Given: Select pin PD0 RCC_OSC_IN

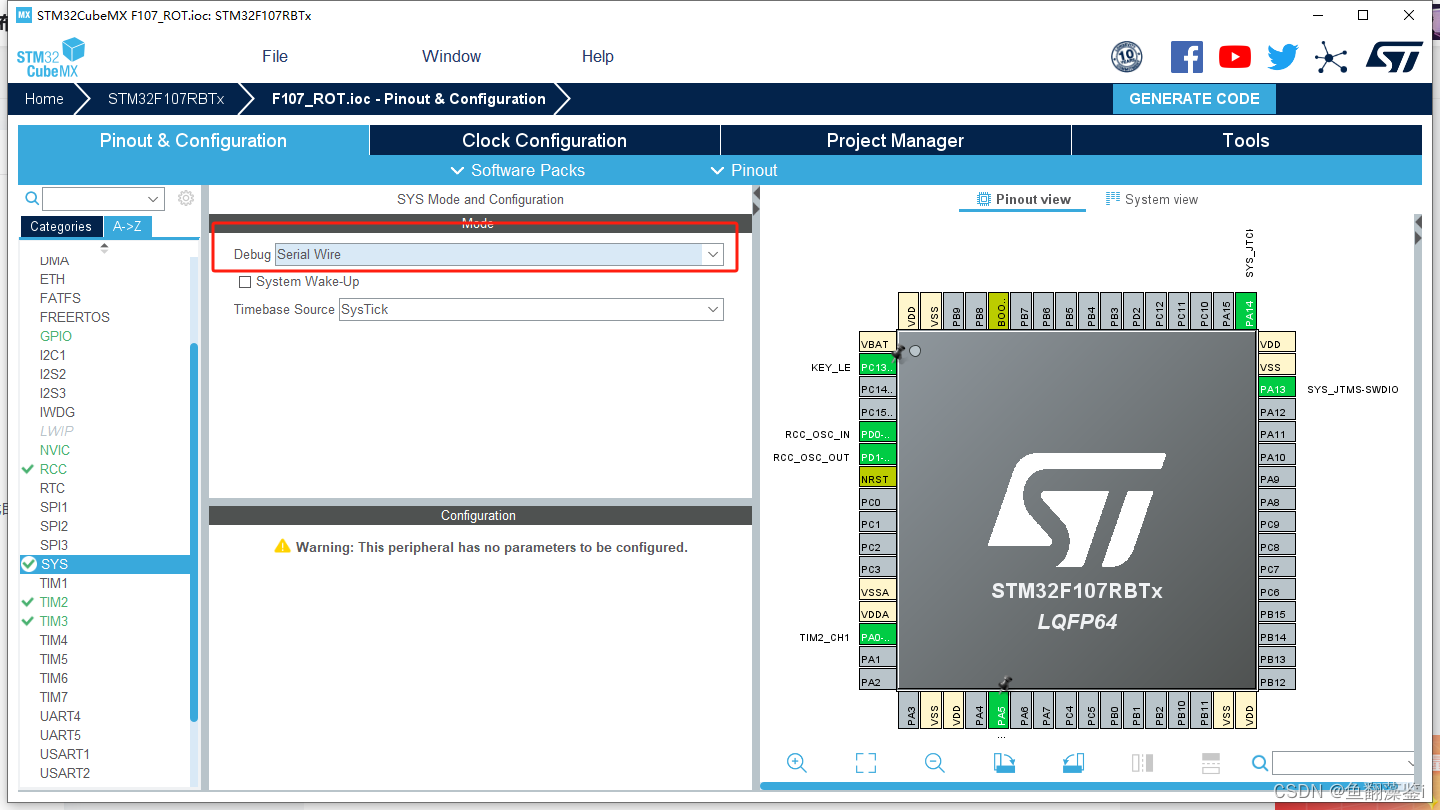Looking at the screenshot, I should [x=878, y=434].
